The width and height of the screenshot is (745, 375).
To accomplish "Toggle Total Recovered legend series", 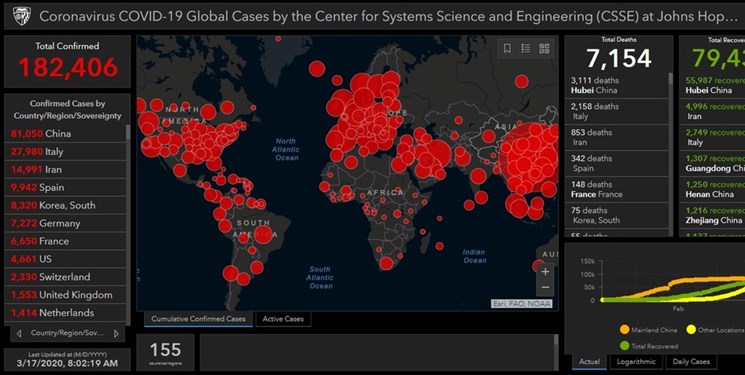I will [x=649, y=346].
